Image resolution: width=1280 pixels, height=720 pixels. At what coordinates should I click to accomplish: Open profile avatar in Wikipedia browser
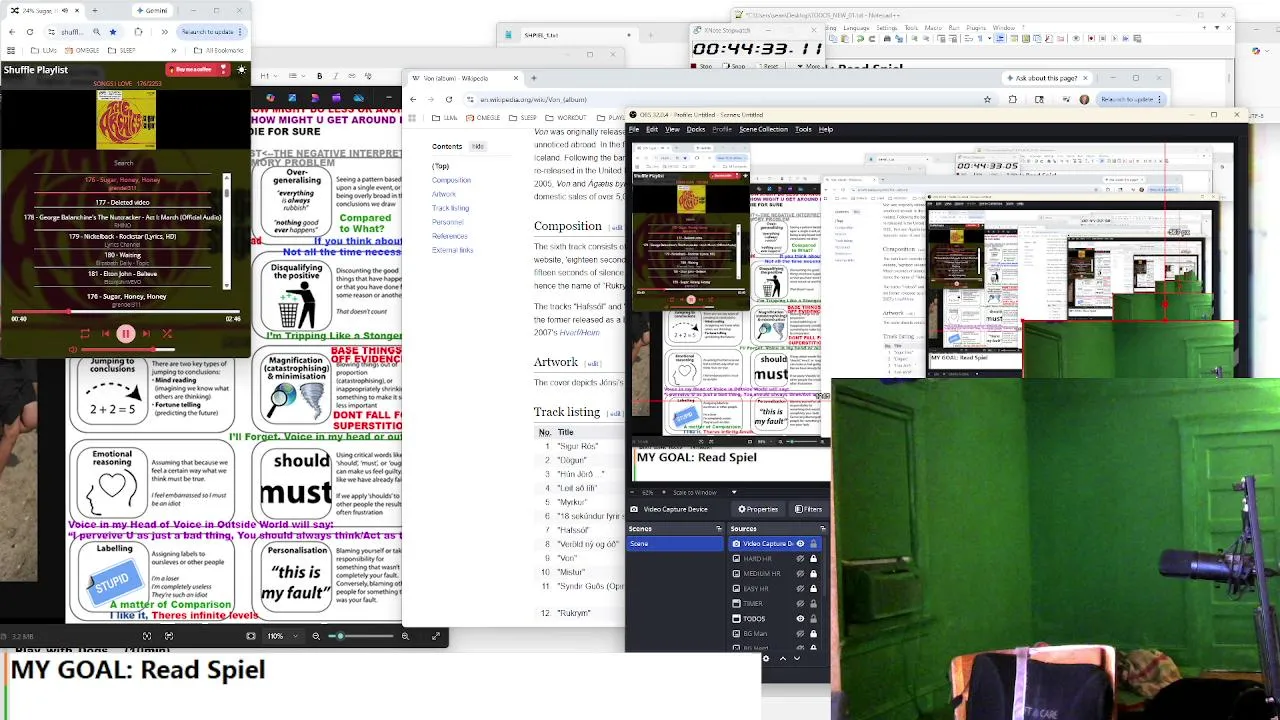(x=1085, y=99)
